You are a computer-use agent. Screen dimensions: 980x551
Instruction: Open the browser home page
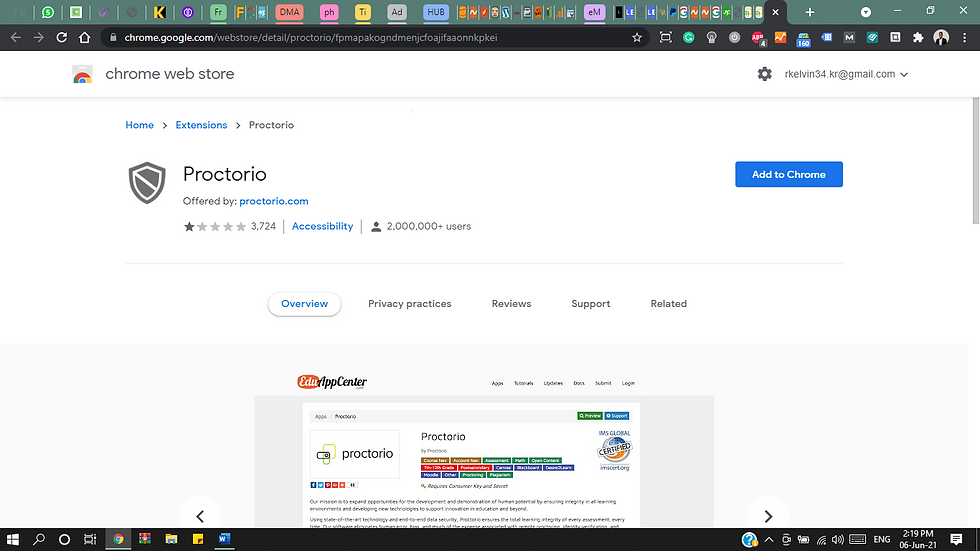pyautogui.click(x=84, y=37)
